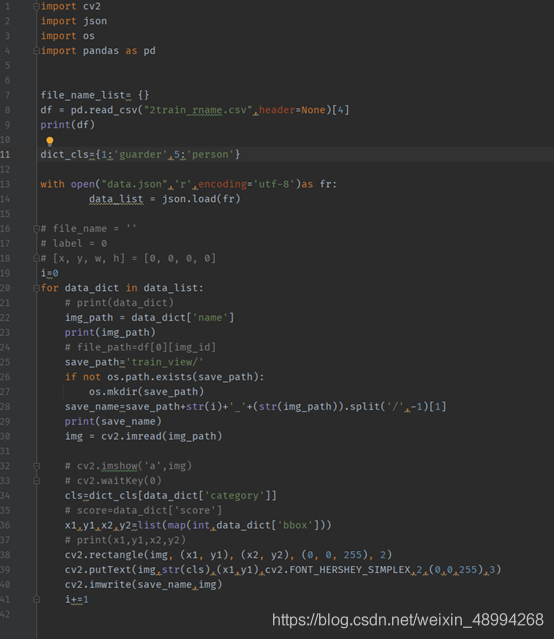Image resolution: width=554 pixels, height=639 pixels.
Task: Click fold marker beside '# cv2.waitKey(0)' comment
Action: click(x=36, y=481)
